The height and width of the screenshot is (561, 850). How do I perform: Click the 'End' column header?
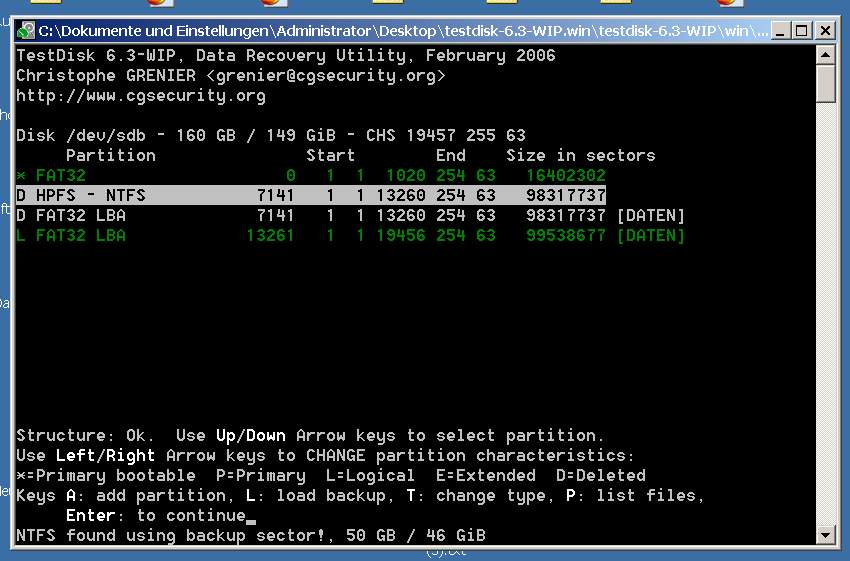[450, 156]
